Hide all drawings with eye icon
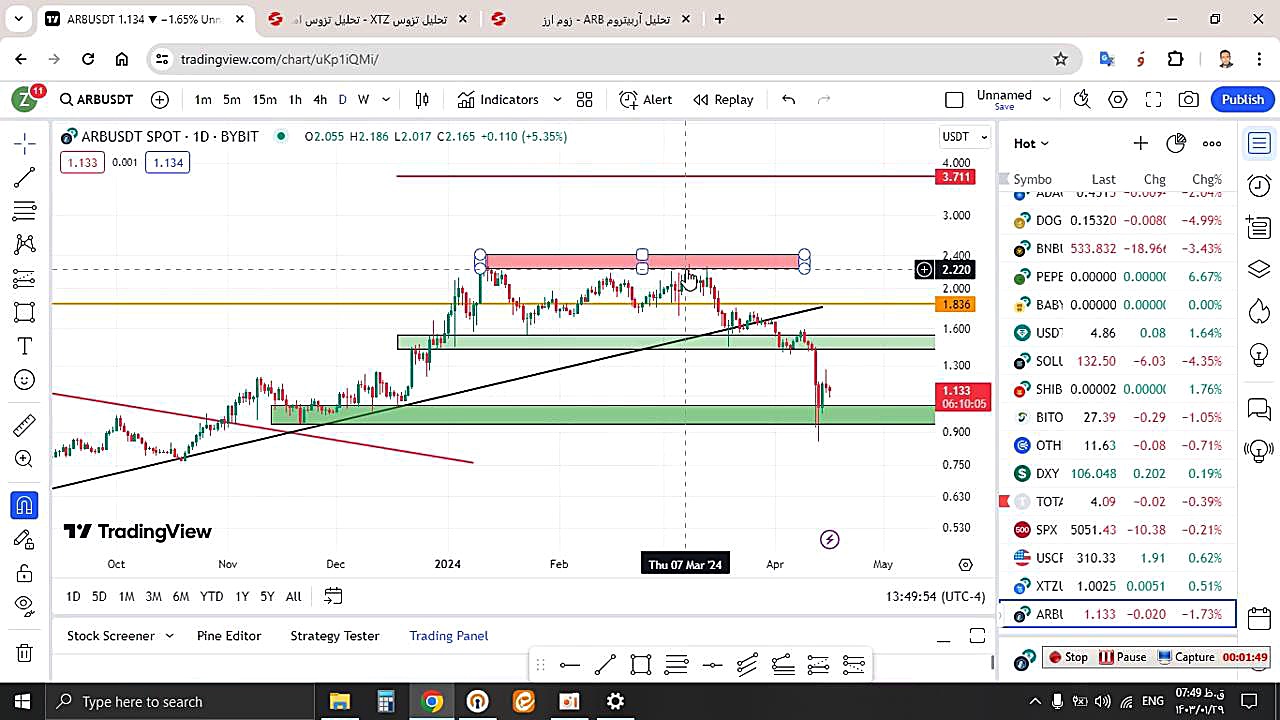The width and height of the screenshot is (1280, 720). [x=25, y=605]
